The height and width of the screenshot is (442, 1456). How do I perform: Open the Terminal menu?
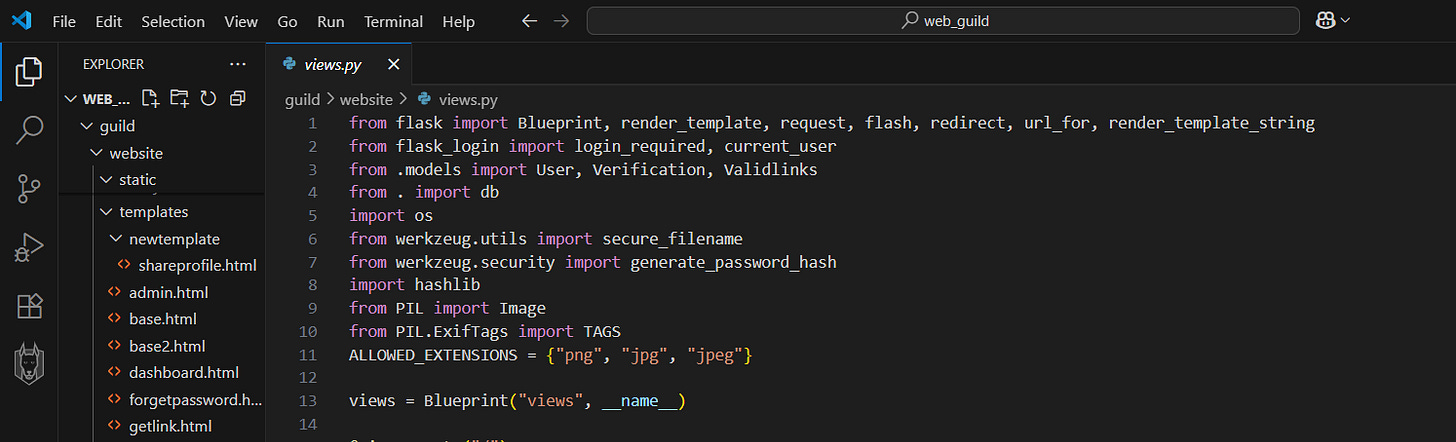pos(393,21)
